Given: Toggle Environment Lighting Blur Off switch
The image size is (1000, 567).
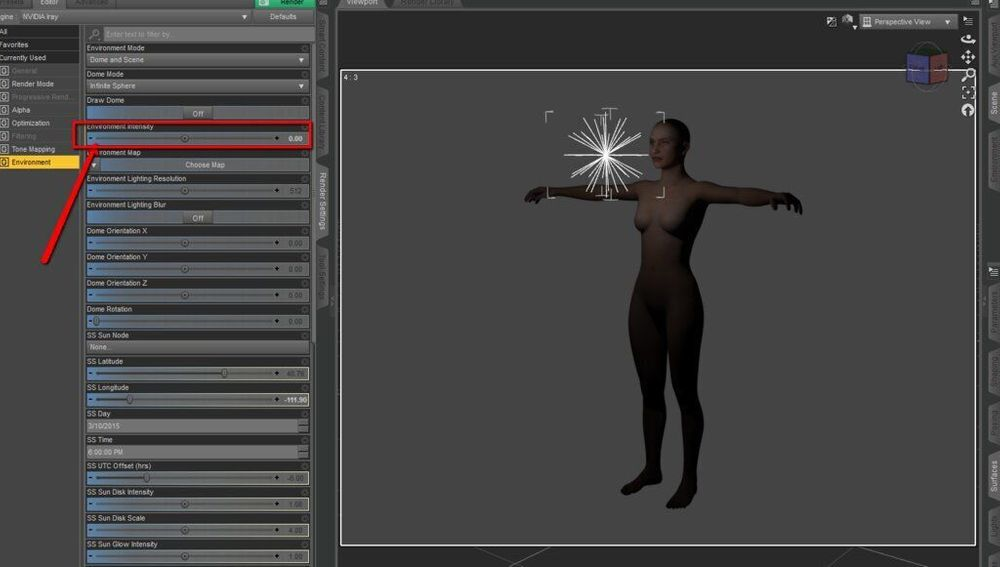Looking at the screenshot, I should click(198, 218).
